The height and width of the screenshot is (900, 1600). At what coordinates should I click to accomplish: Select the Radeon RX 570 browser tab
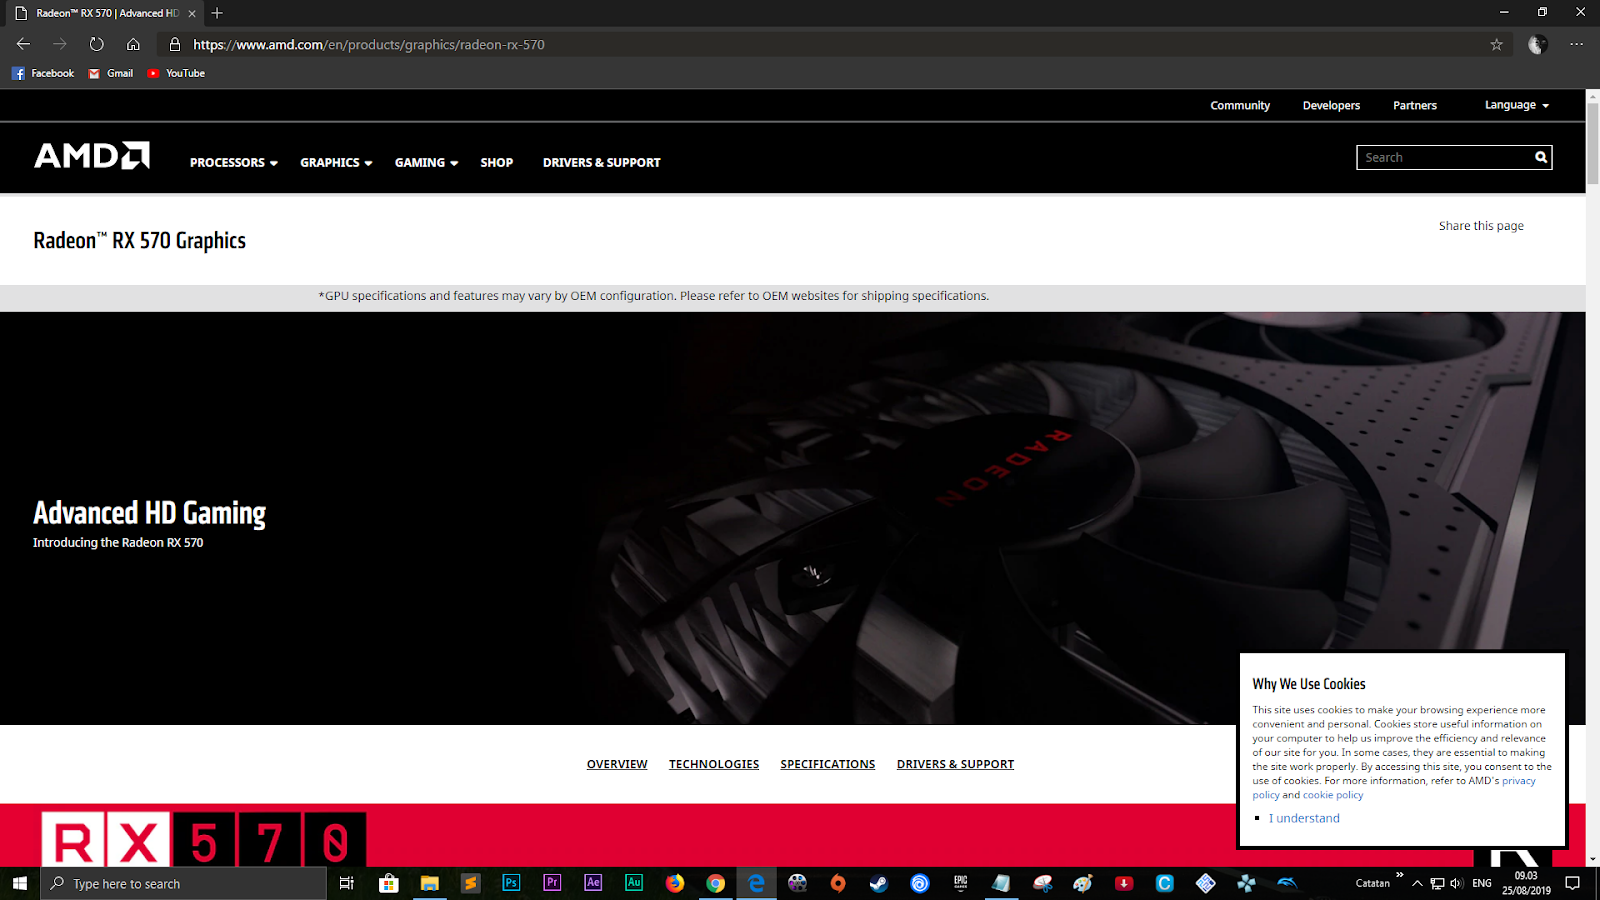[105, 13]
